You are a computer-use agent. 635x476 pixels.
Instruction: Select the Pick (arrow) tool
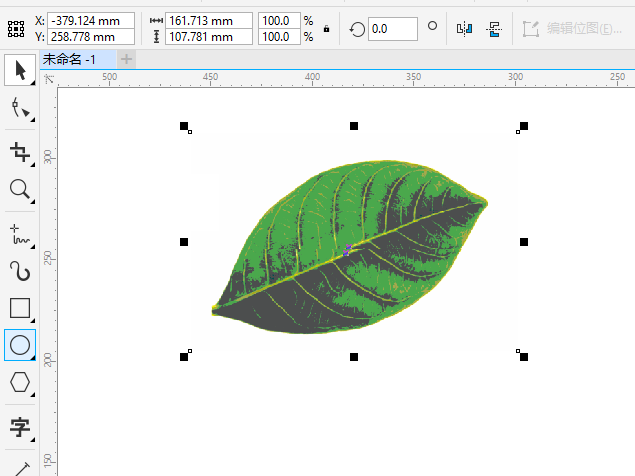(20, 70)
